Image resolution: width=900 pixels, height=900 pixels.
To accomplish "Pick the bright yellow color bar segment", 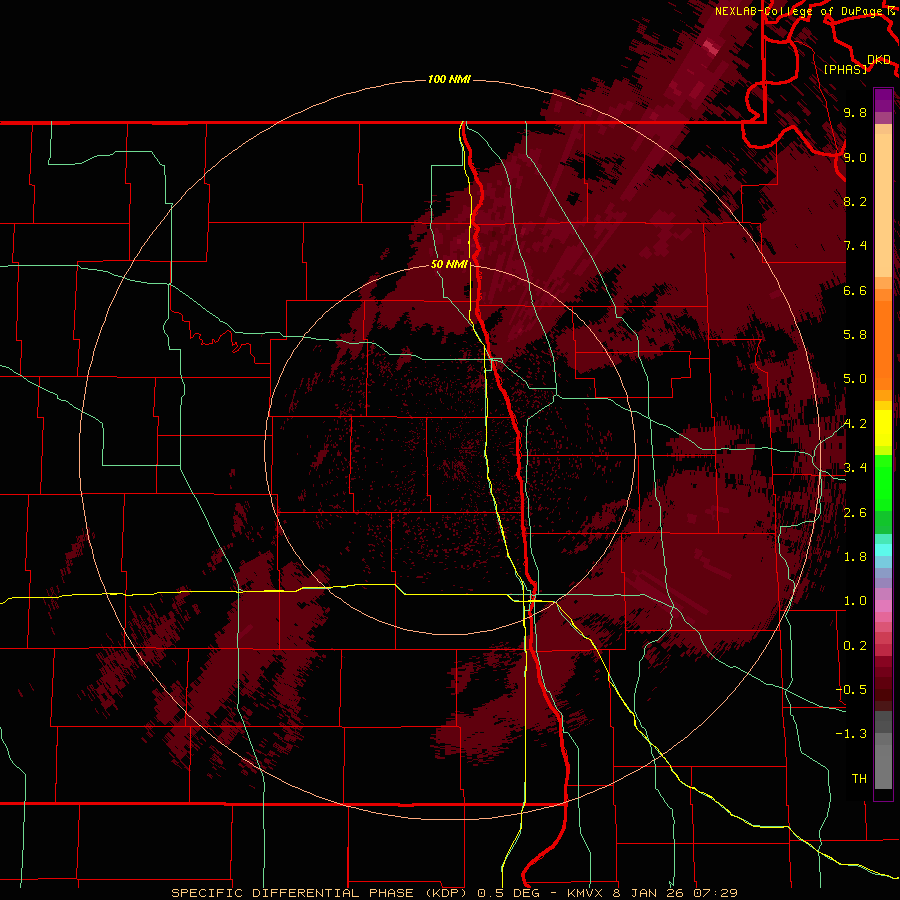I will tap(883, 428).
